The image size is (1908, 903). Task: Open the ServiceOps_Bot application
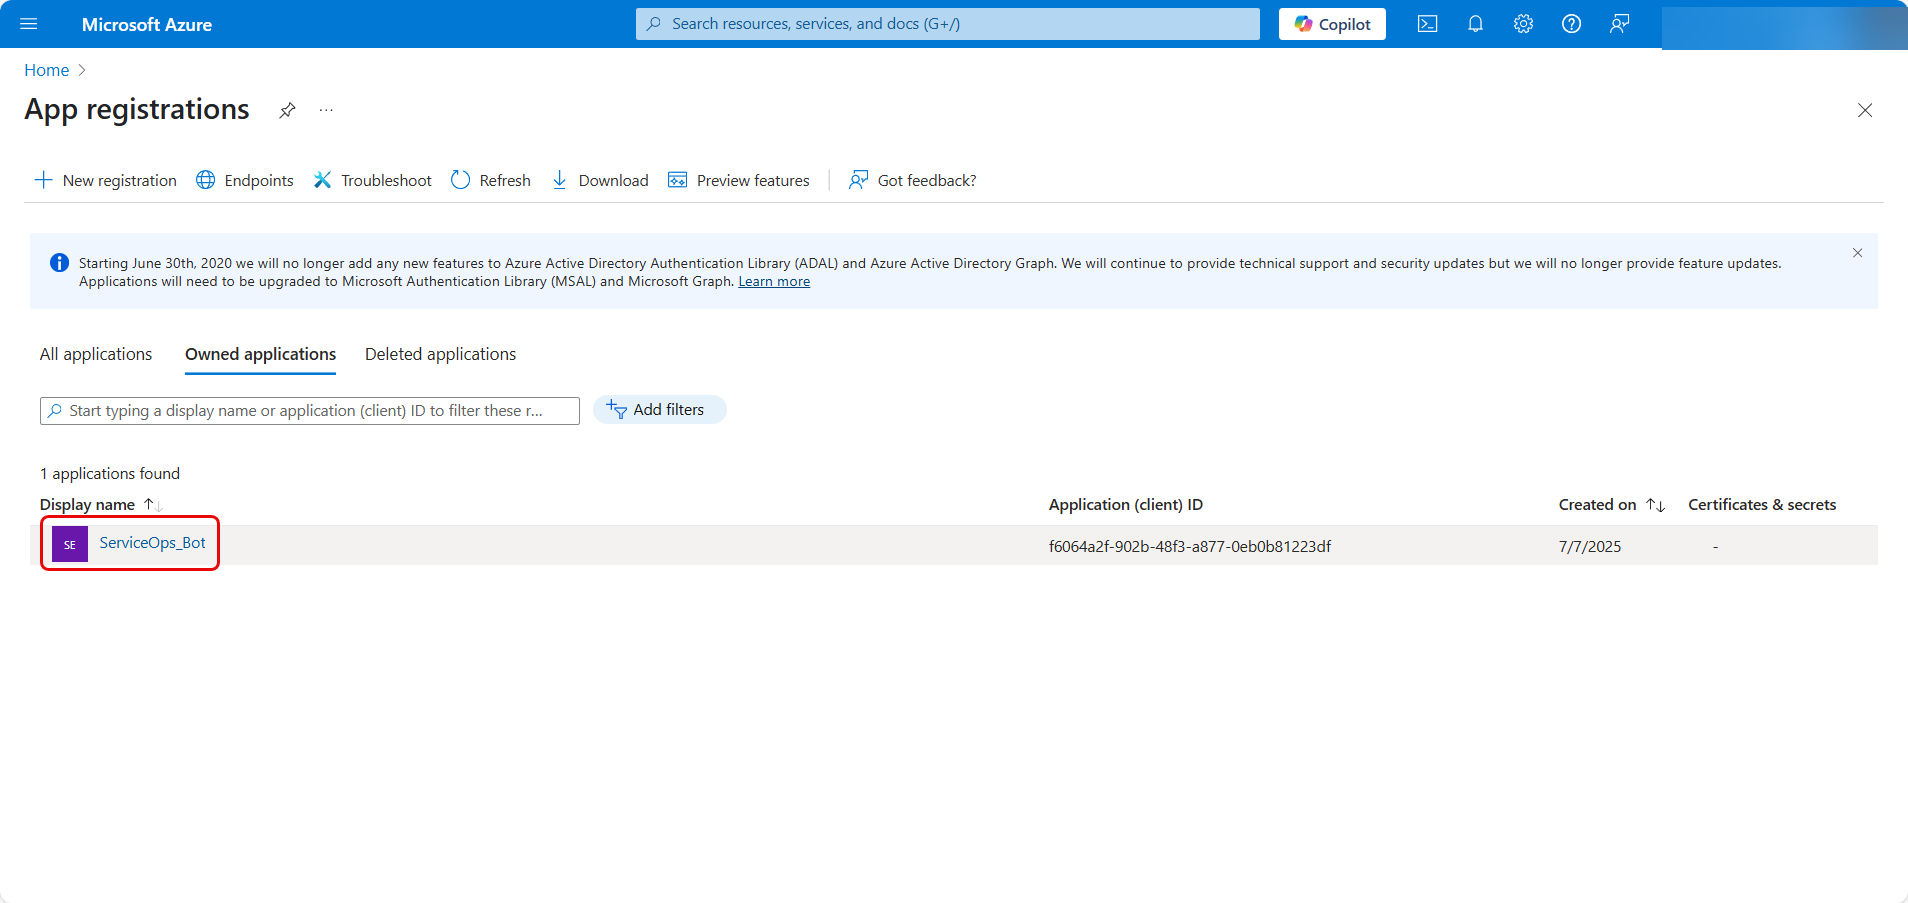152,543
